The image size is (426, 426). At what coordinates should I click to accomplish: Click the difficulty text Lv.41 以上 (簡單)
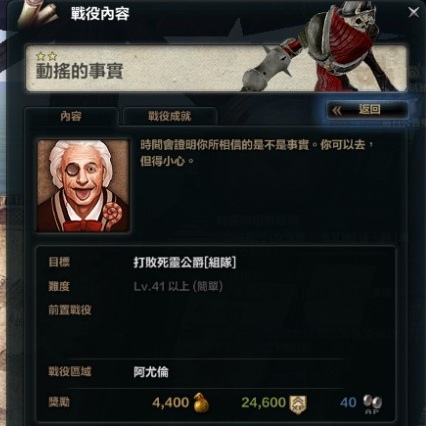point(178,287)
